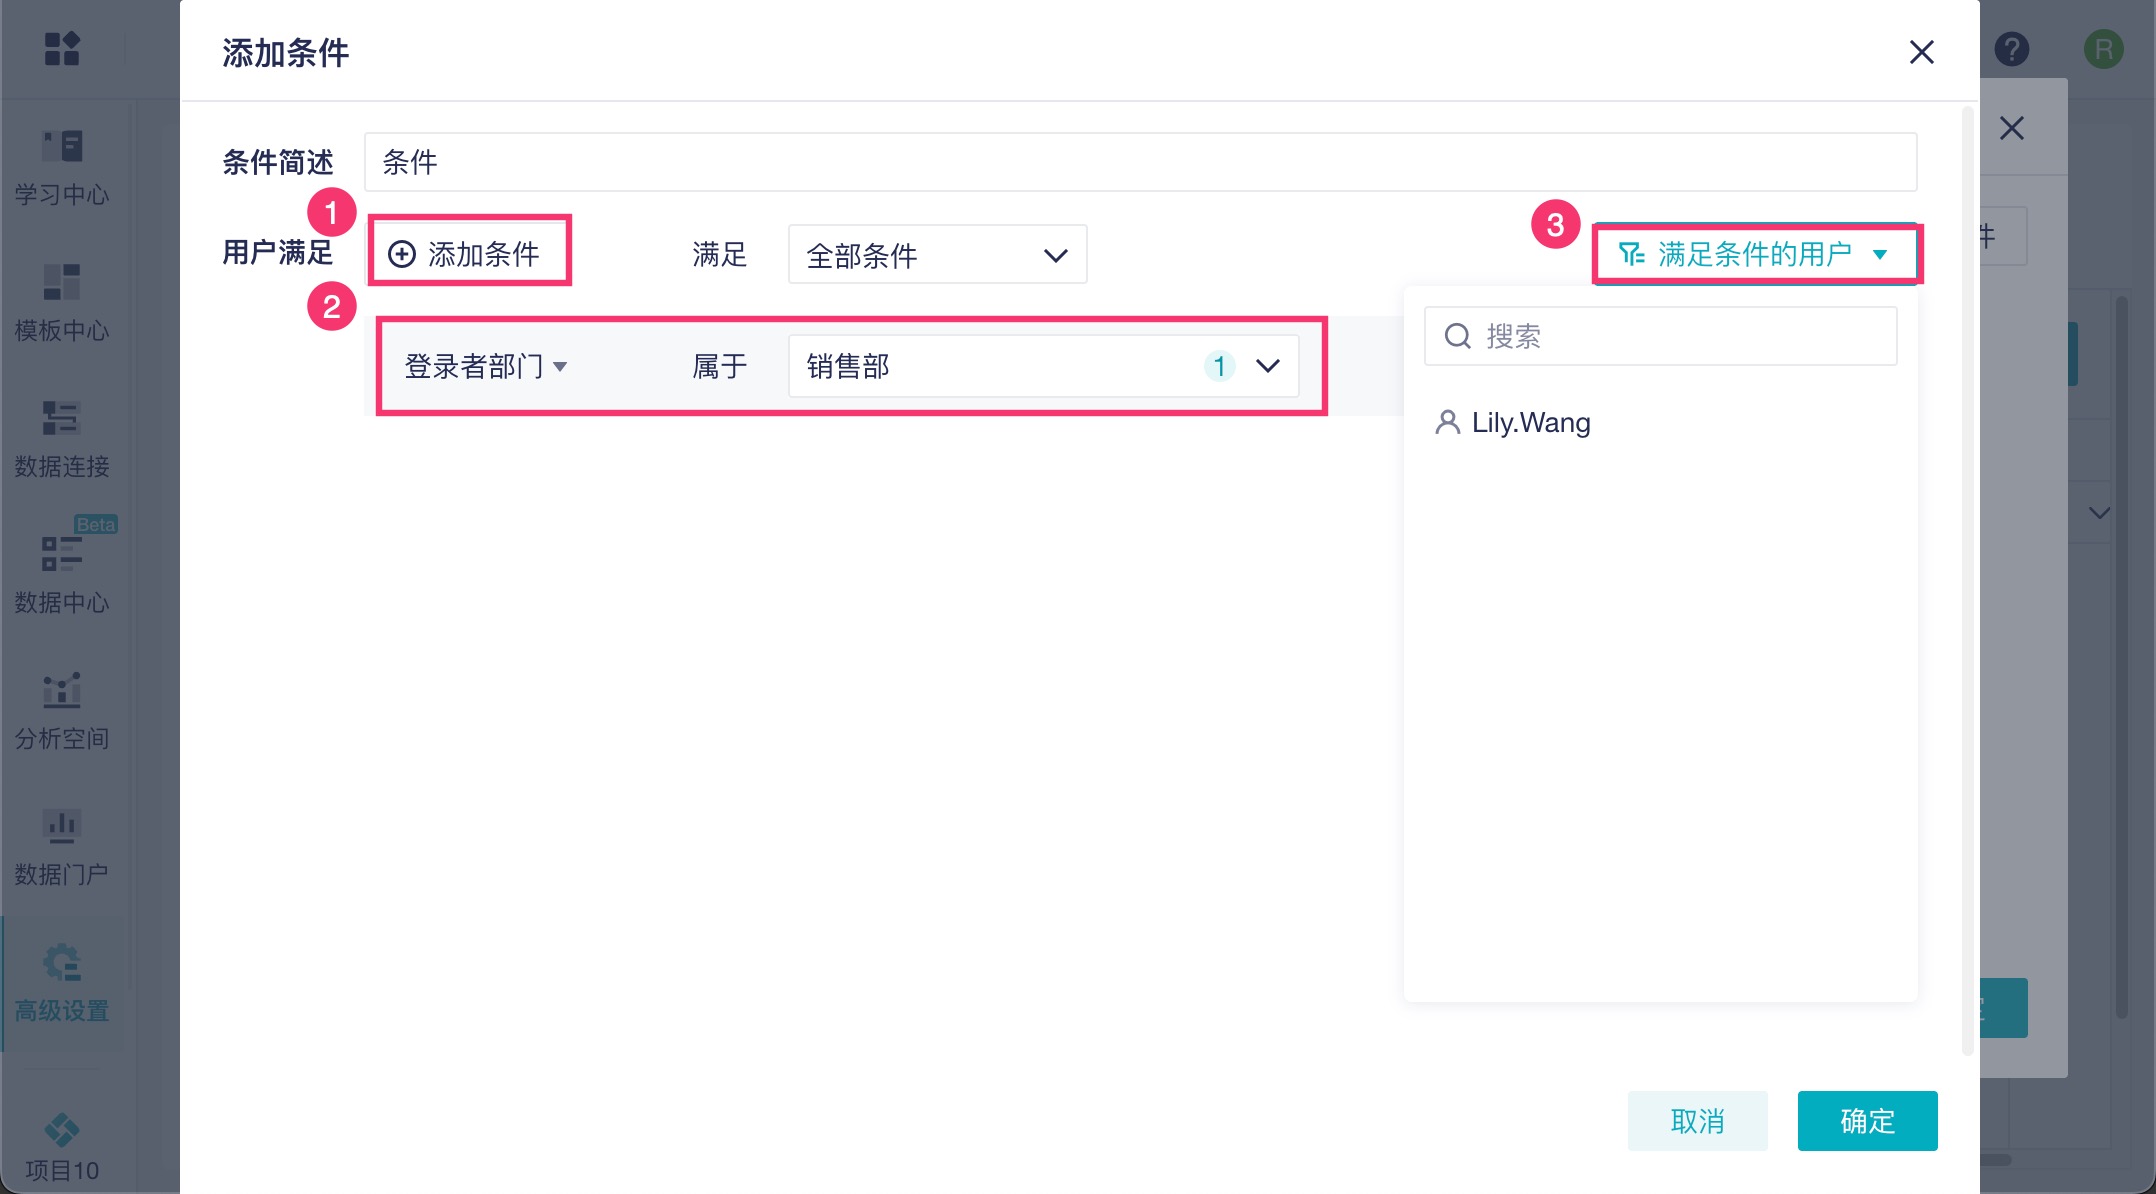Open 模板中心 in the sidebar

coord(62,283)
